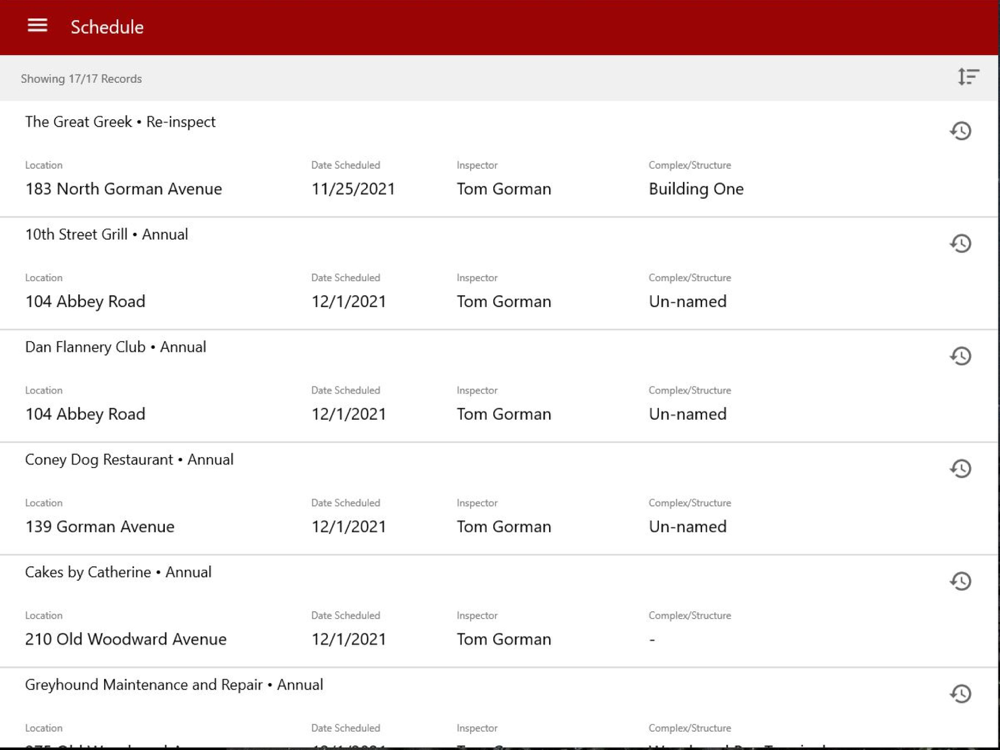This screenshot has width=1000, height=750.
Task: Click Building One complex value
Action: point(696,189)
